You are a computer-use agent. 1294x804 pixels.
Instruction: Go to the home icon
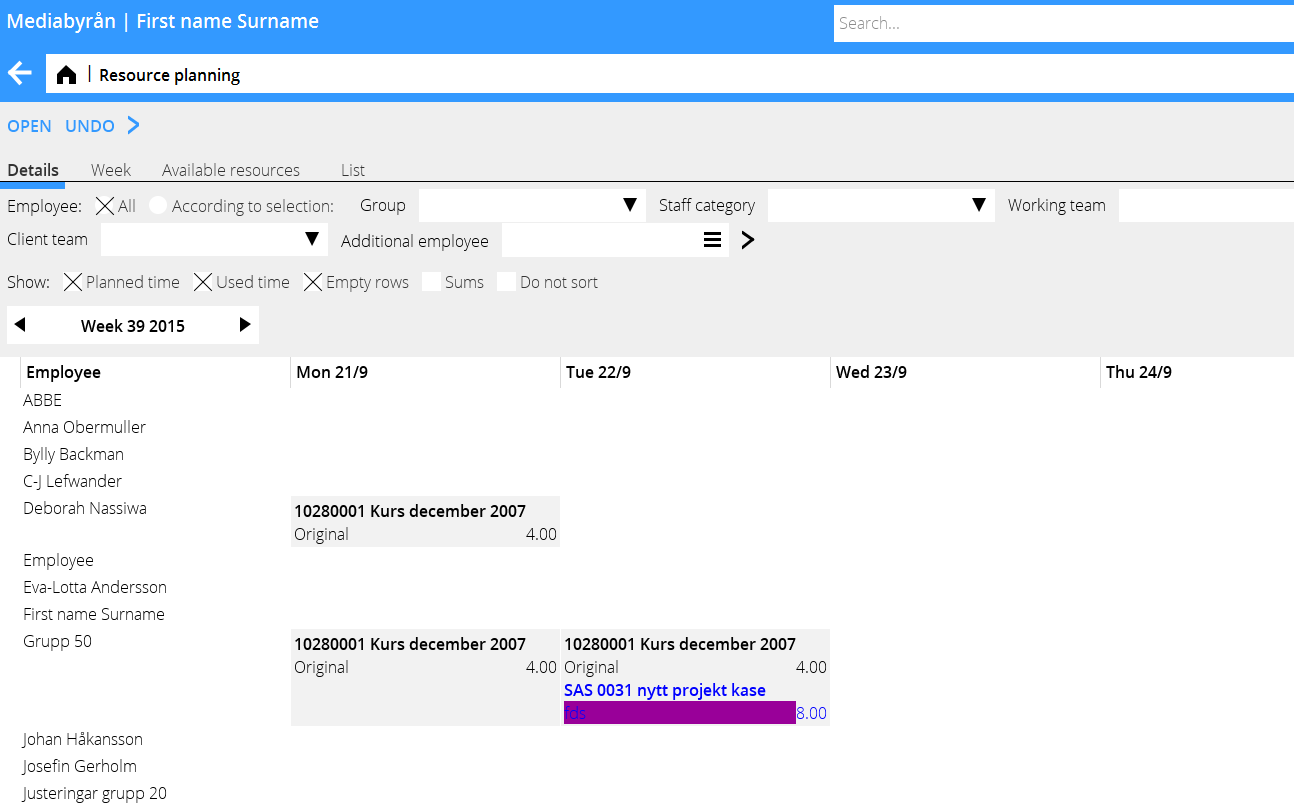coord(66,75)
